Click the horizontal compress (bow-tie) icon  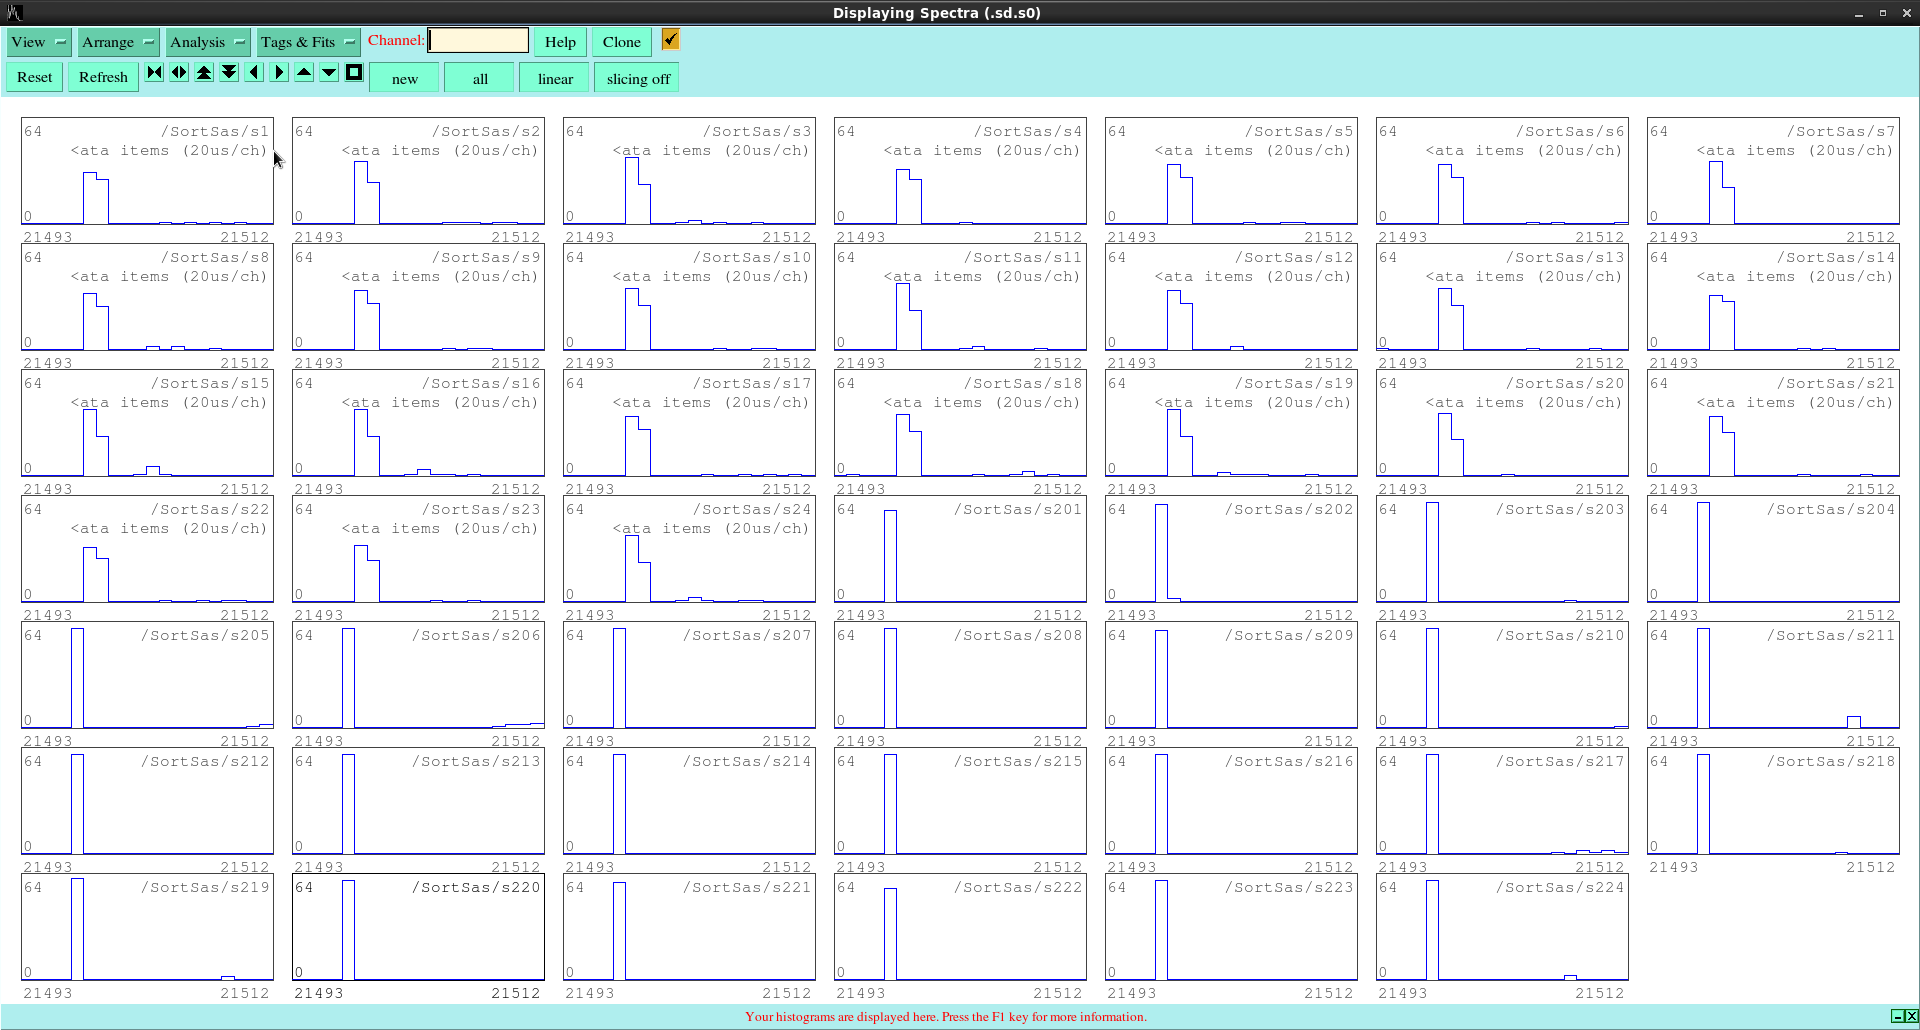(154, 72)
